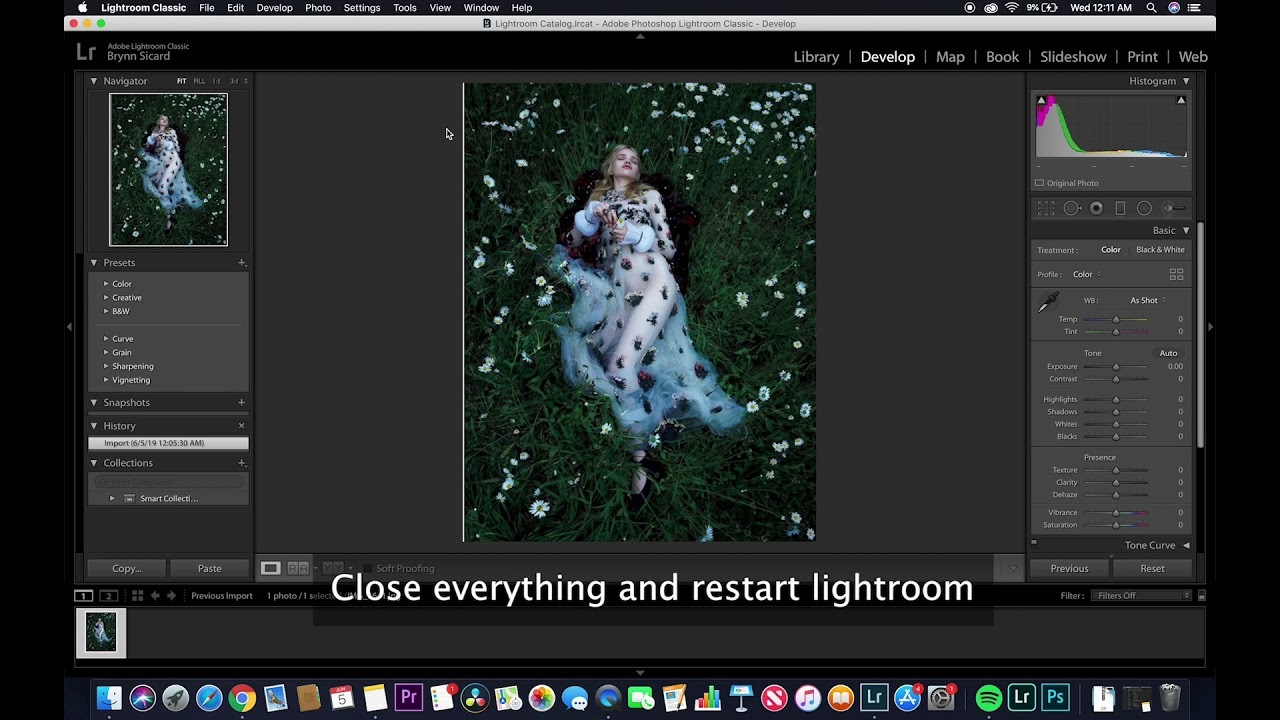Switch to the Library module
1280x720 pixels.
pyautogui.click(x=816, y=57)
